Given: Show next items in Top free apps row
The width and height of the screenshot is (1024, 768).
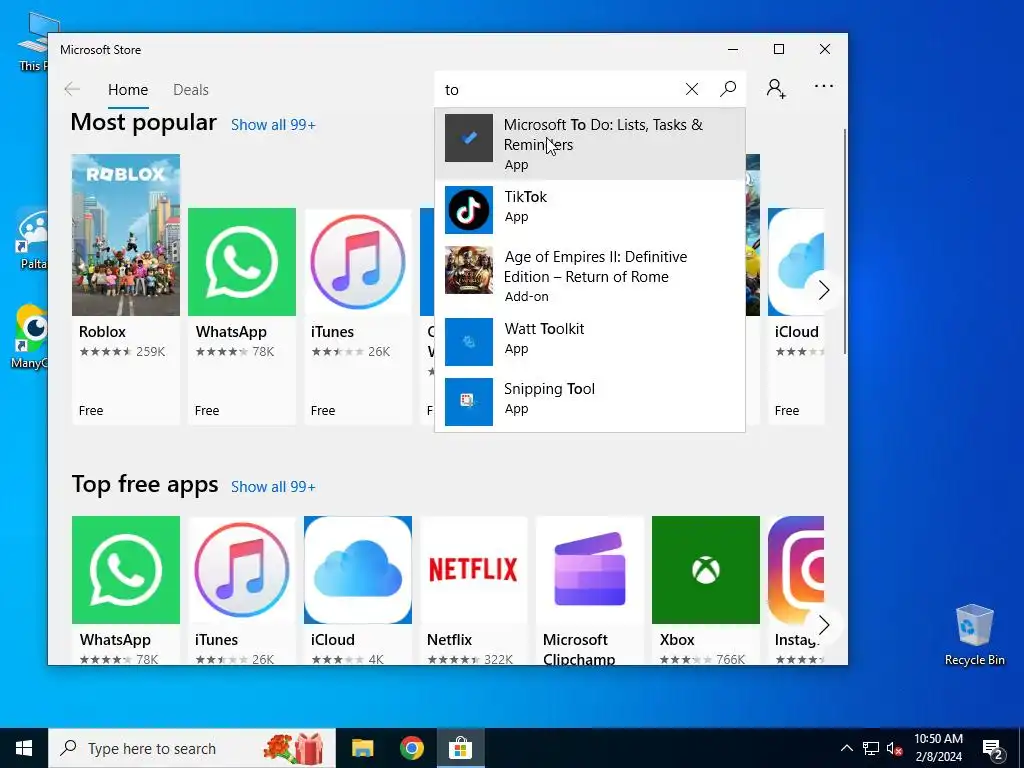Looking at the screenshot, I should pyautogui.click(x=824, y=624).
